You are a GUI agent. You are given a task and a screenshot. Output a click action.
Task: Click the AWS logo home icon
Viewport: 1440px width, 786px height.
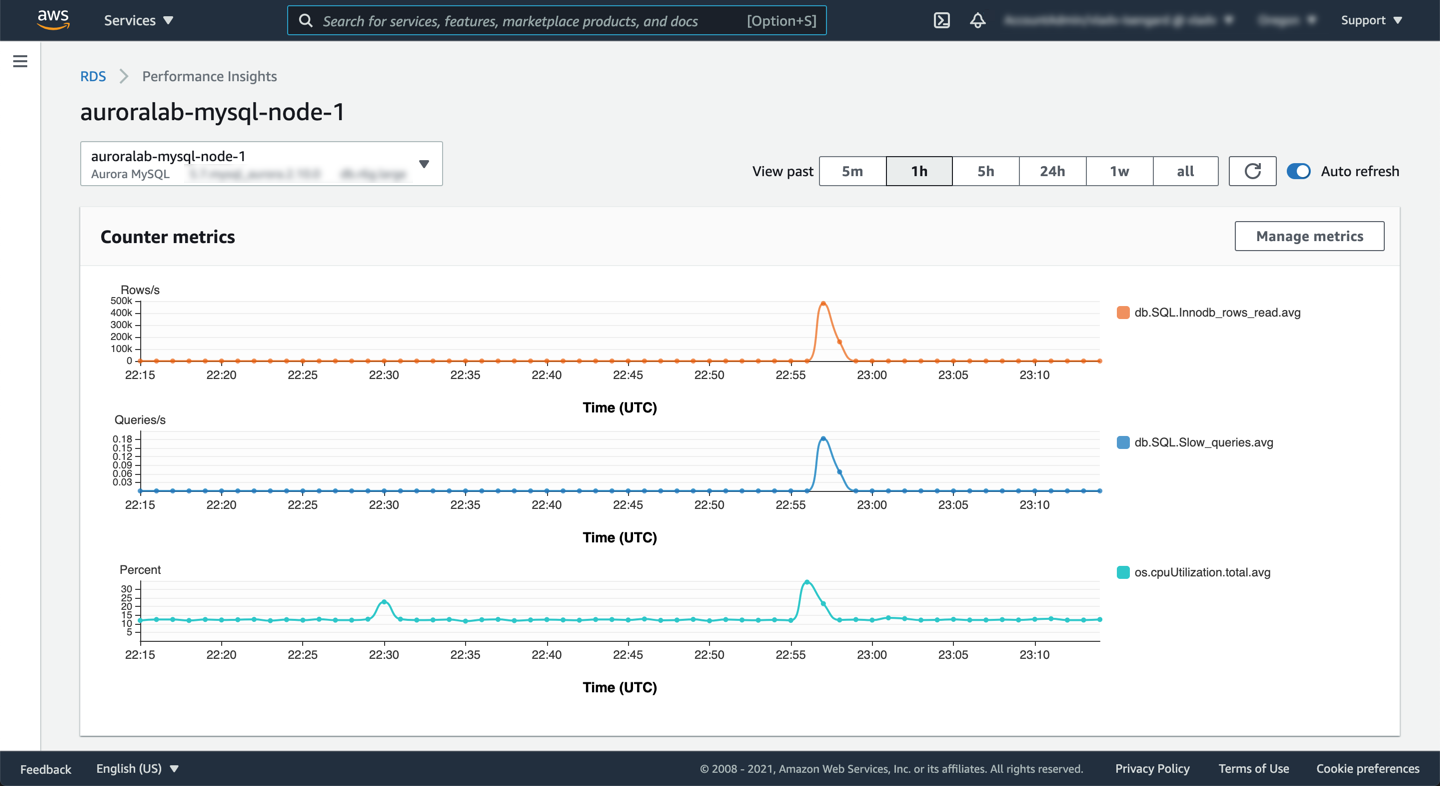click(53, 20)
